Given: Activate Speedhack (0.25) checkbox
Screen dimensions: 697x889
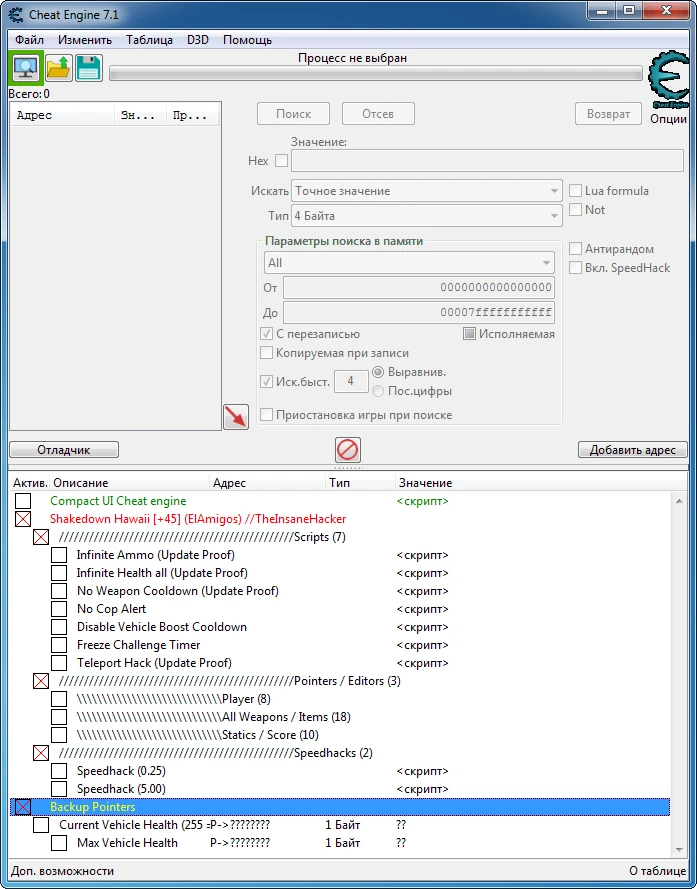Looking at the screenshot, I should [x=59, y=771].
